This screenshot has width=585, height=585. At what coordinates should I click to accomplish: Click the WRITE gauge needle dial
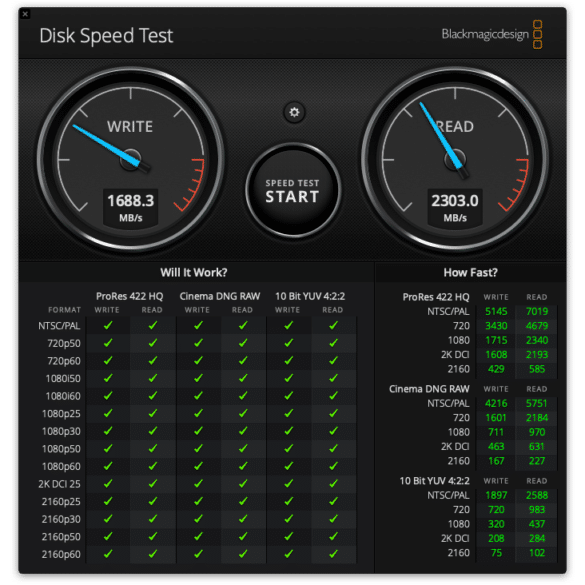click(x=130, y=160)
